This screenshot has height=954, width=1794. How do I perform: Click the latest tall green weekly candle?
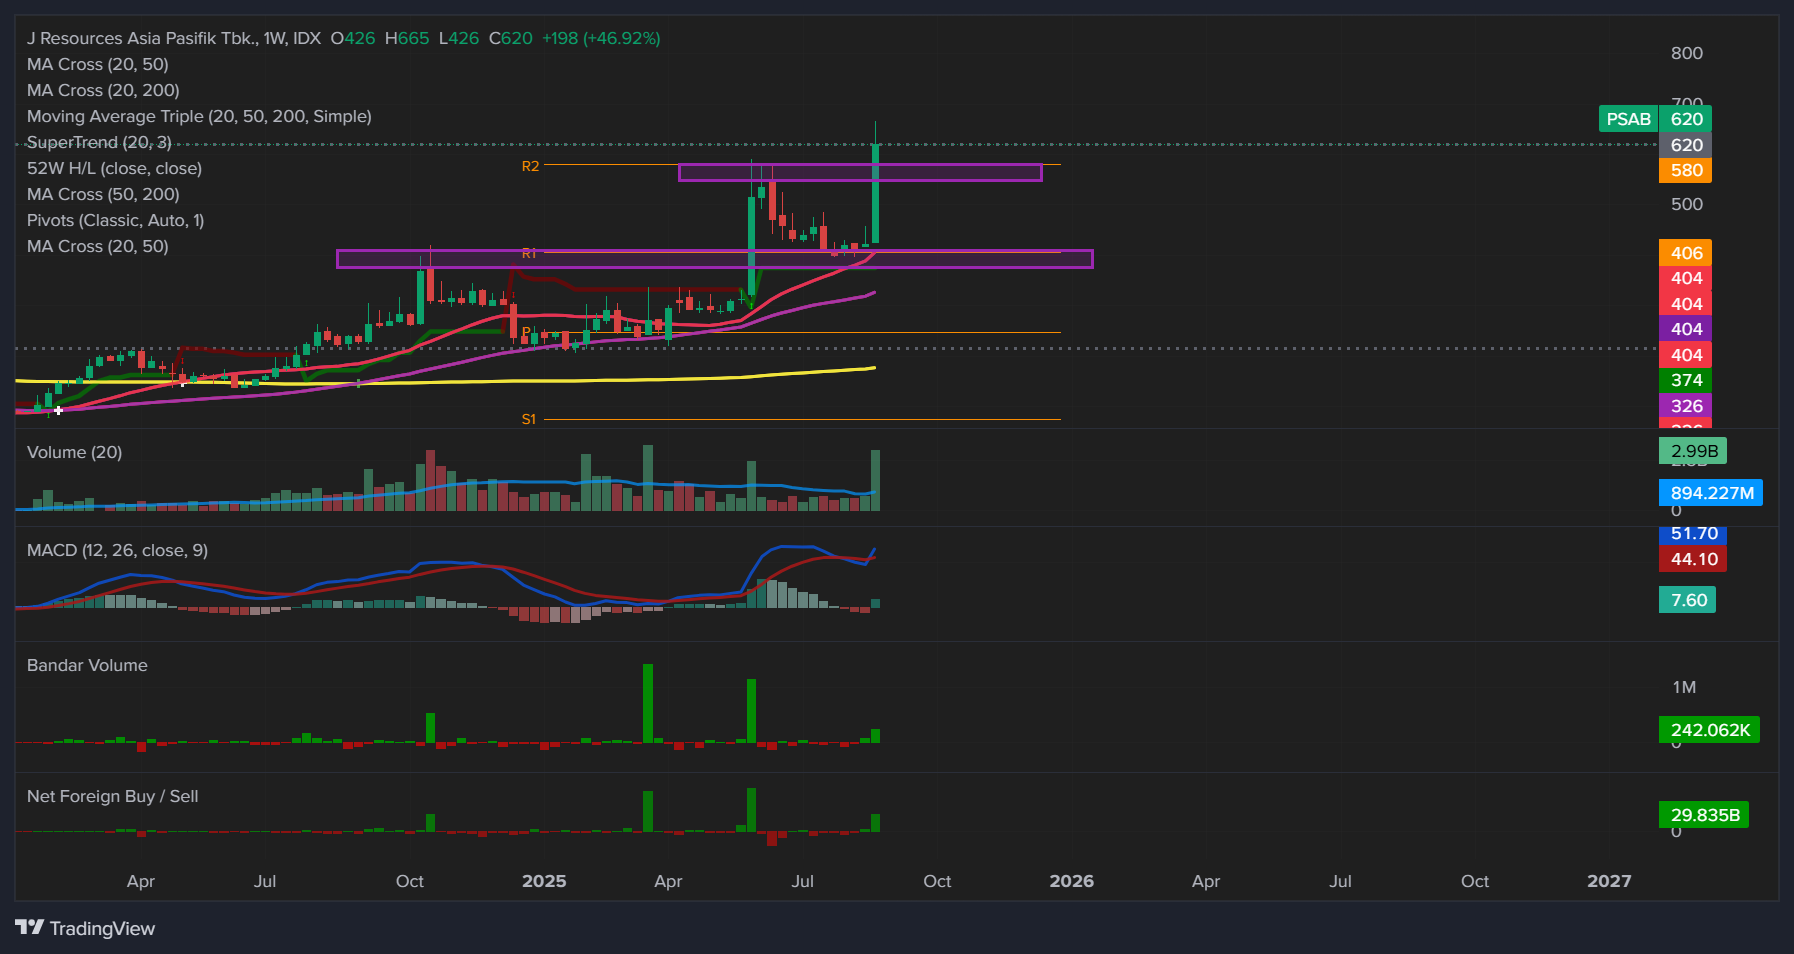click(x=876, y=193)
